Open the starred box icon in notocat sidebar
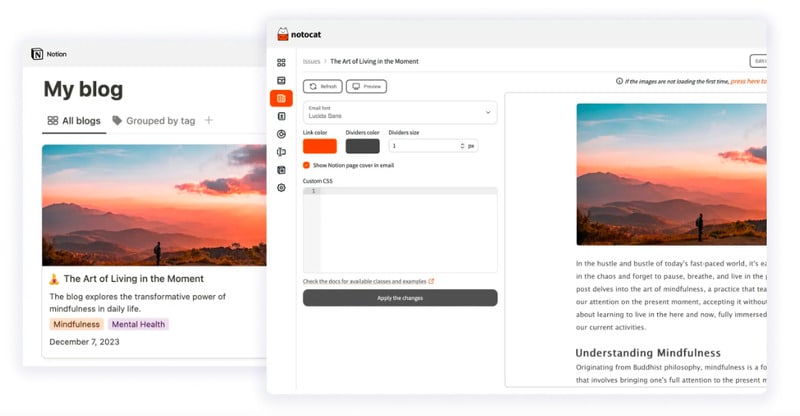Viewport: 800px width, 416px height. 281,170
